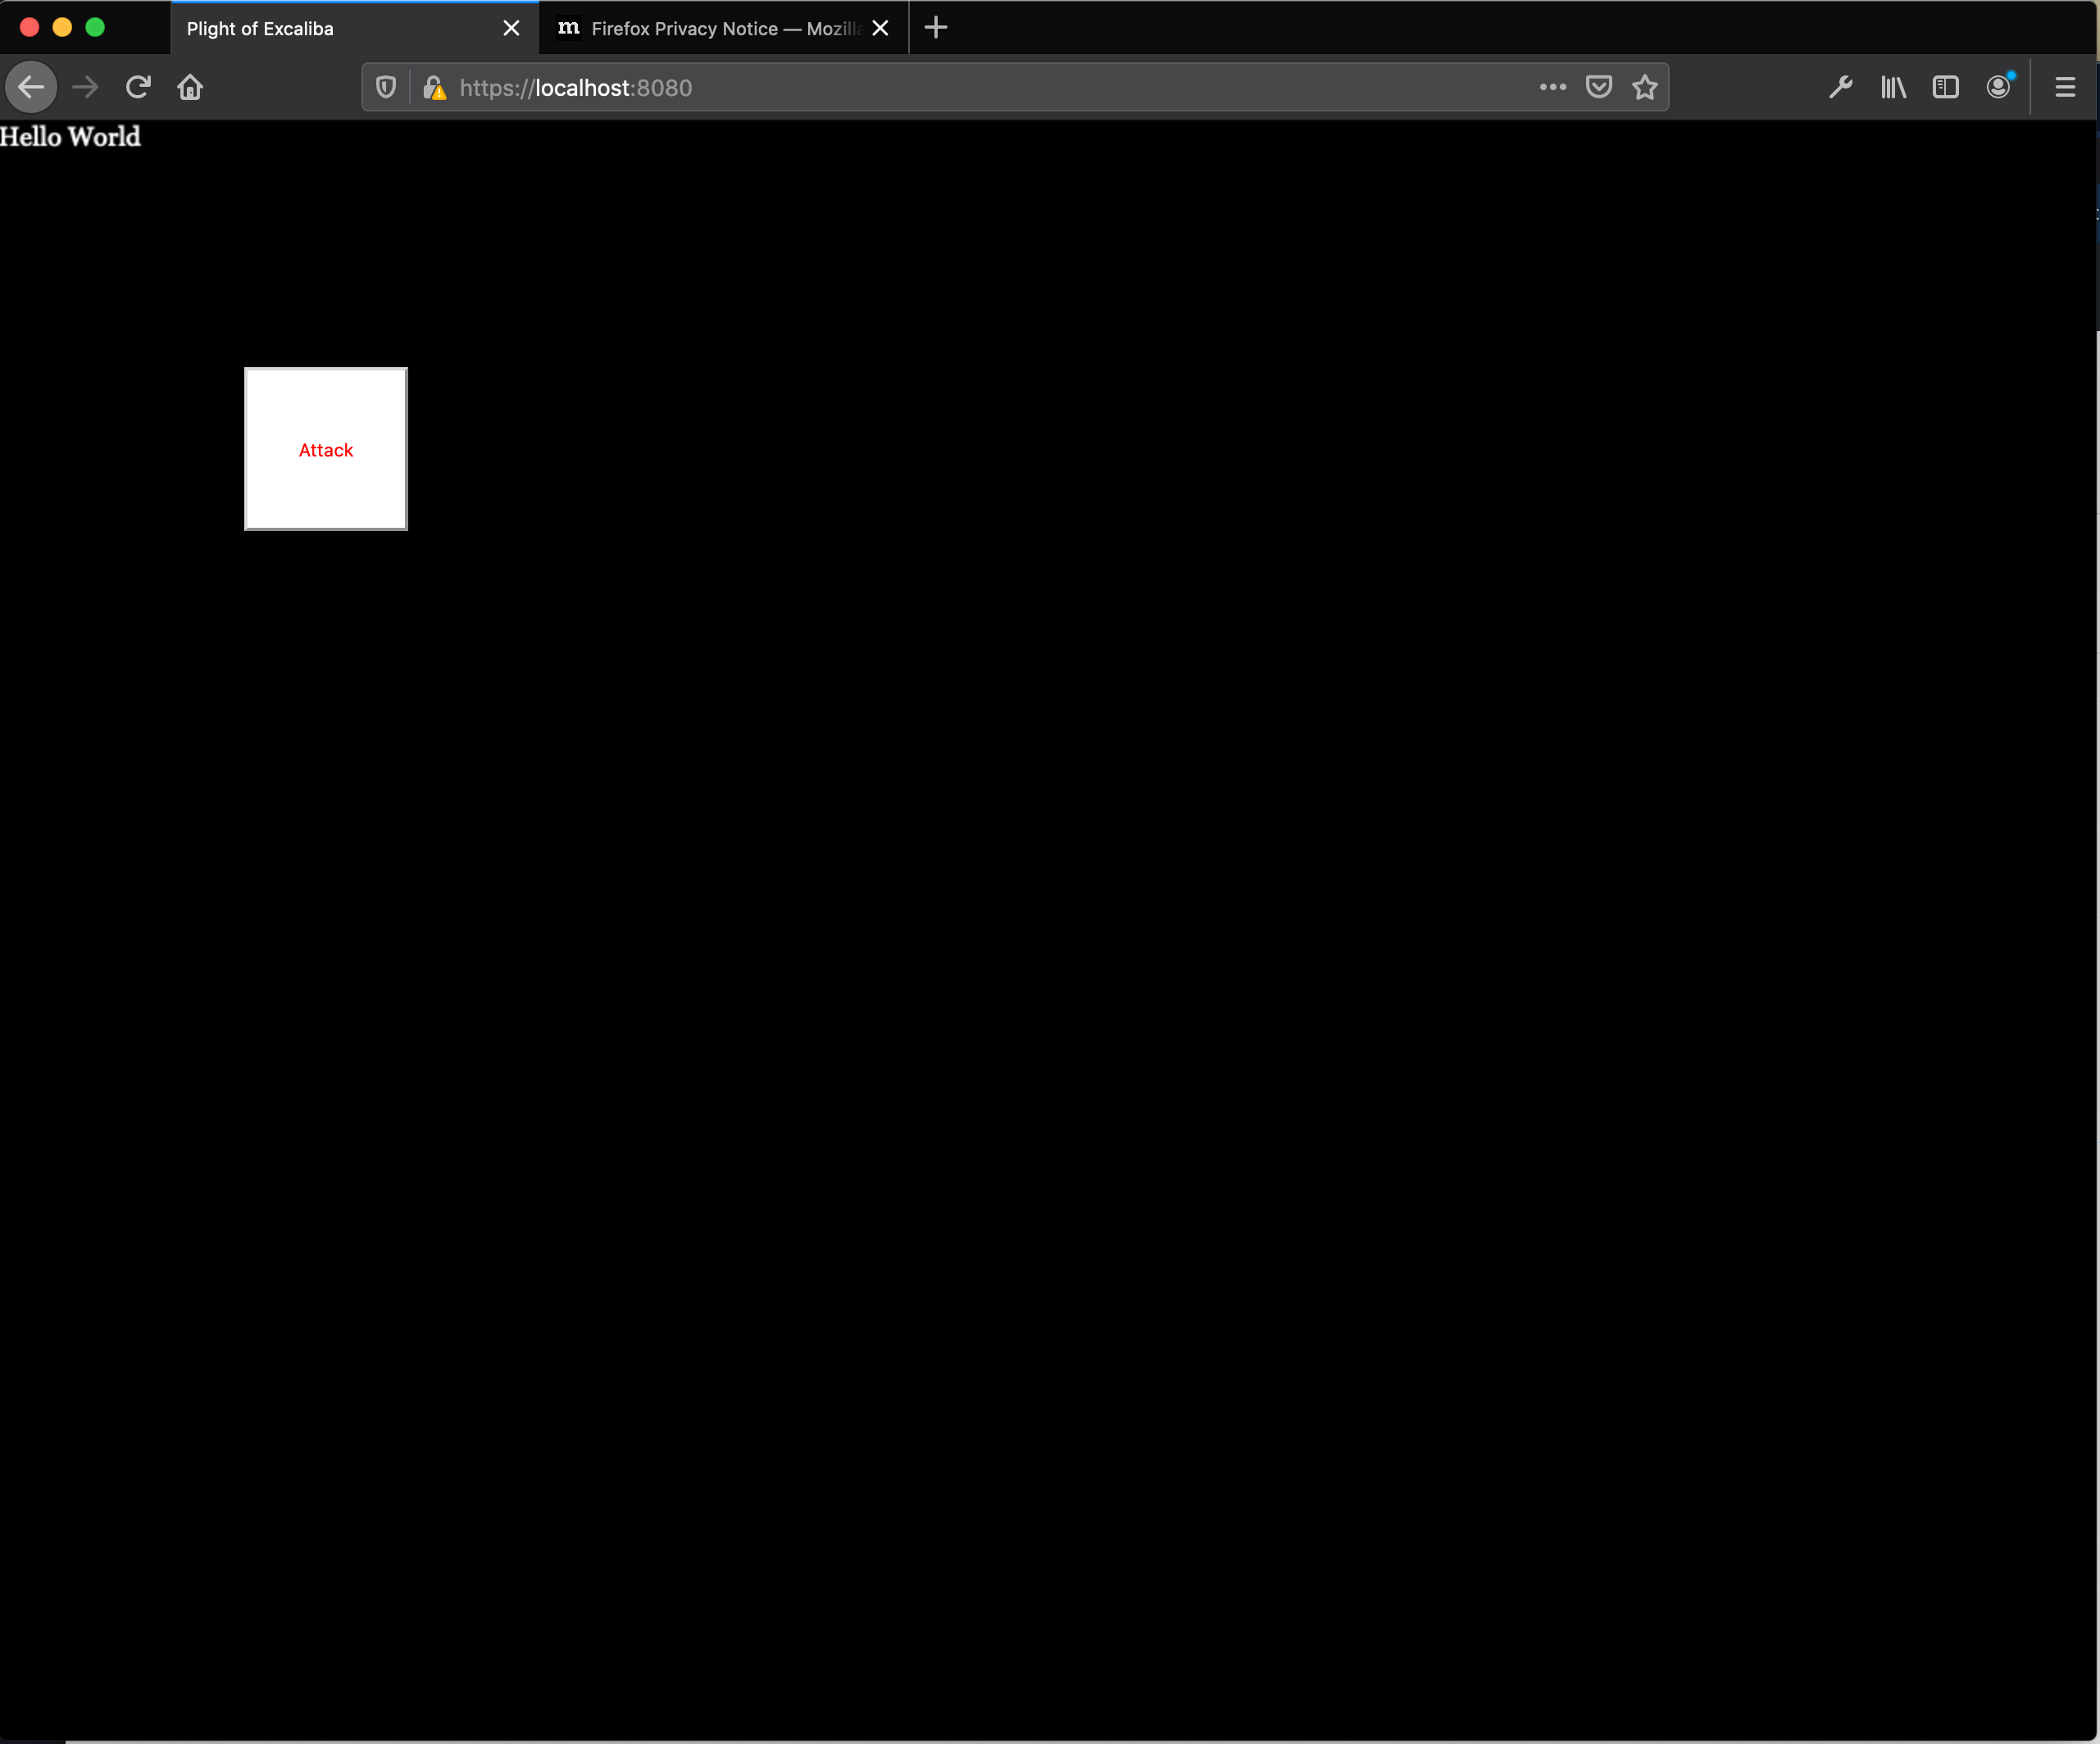The width and height of the screenshot is (2100, 1744).
Task: Save the page to Pocket
Action: pyautogui.click(x=1599, y=88)
